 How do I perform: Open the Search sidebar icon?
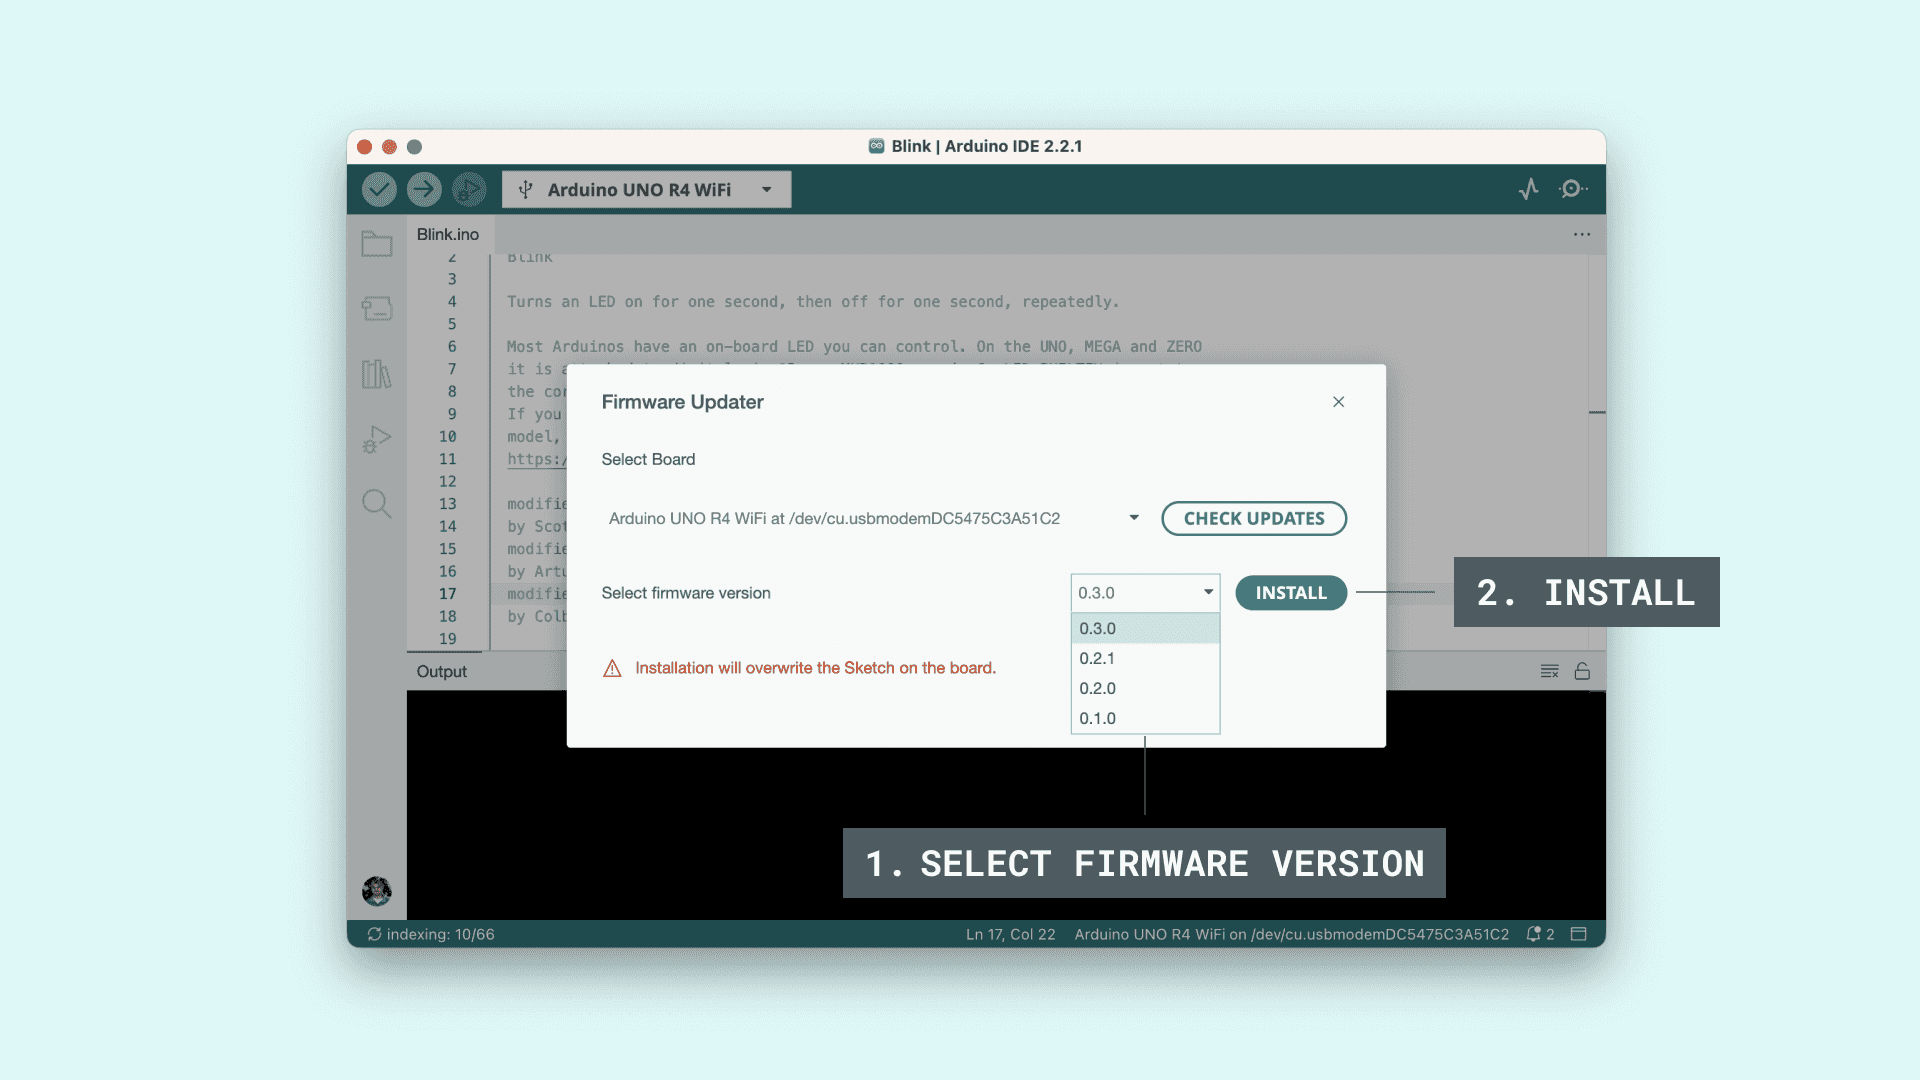click(x=377, y=503)
